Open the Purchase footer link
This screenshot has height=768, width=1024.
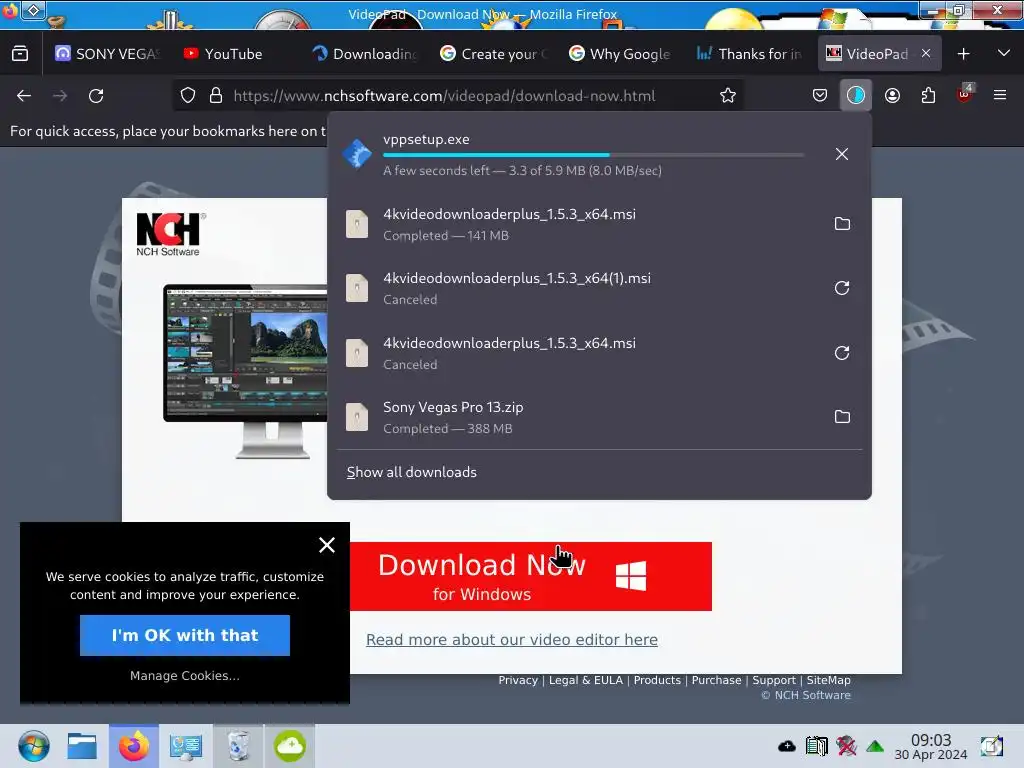click(716, 680)
